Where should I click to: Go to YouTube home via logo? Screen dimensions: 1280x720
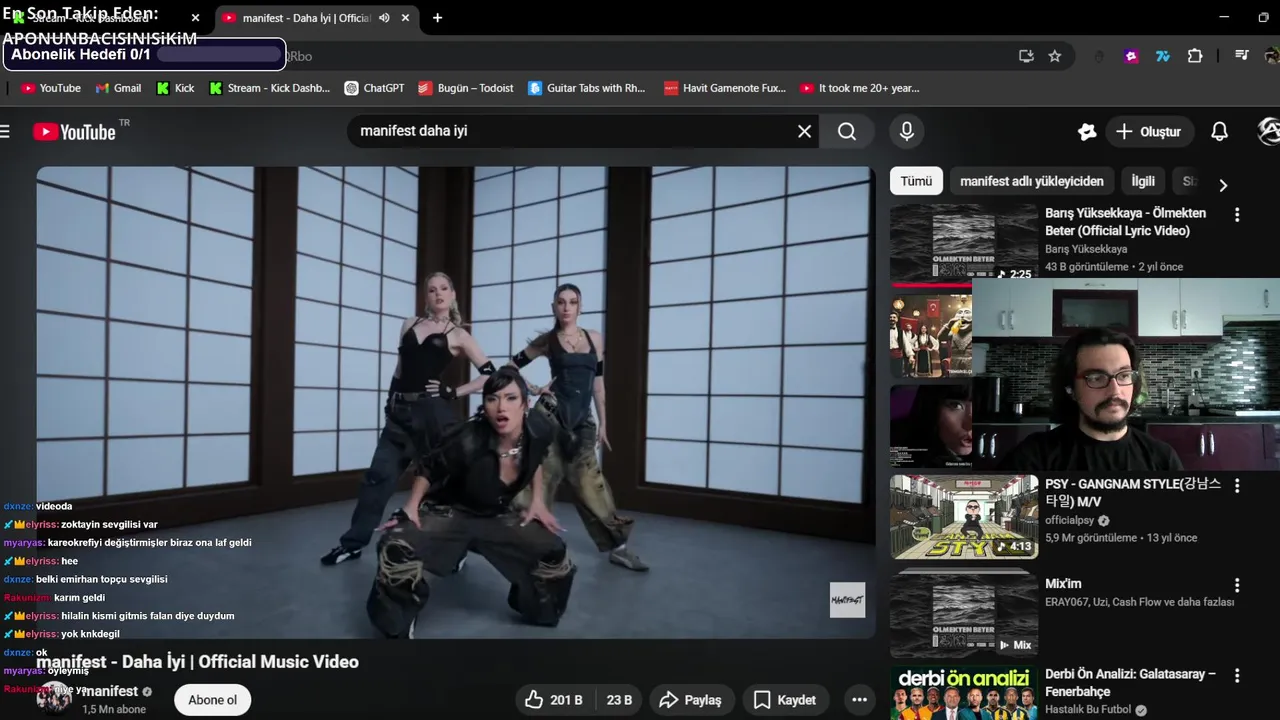click(75, 131)
